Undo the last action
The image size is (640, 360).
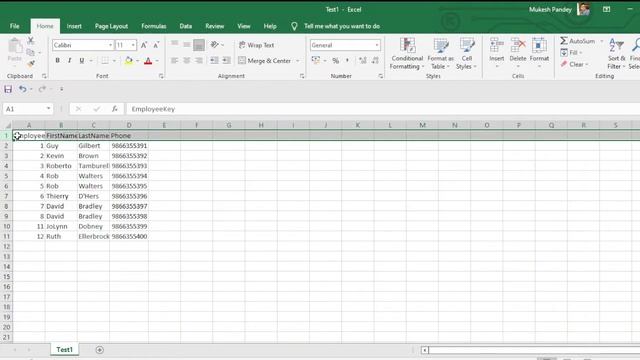coord(22,89)
